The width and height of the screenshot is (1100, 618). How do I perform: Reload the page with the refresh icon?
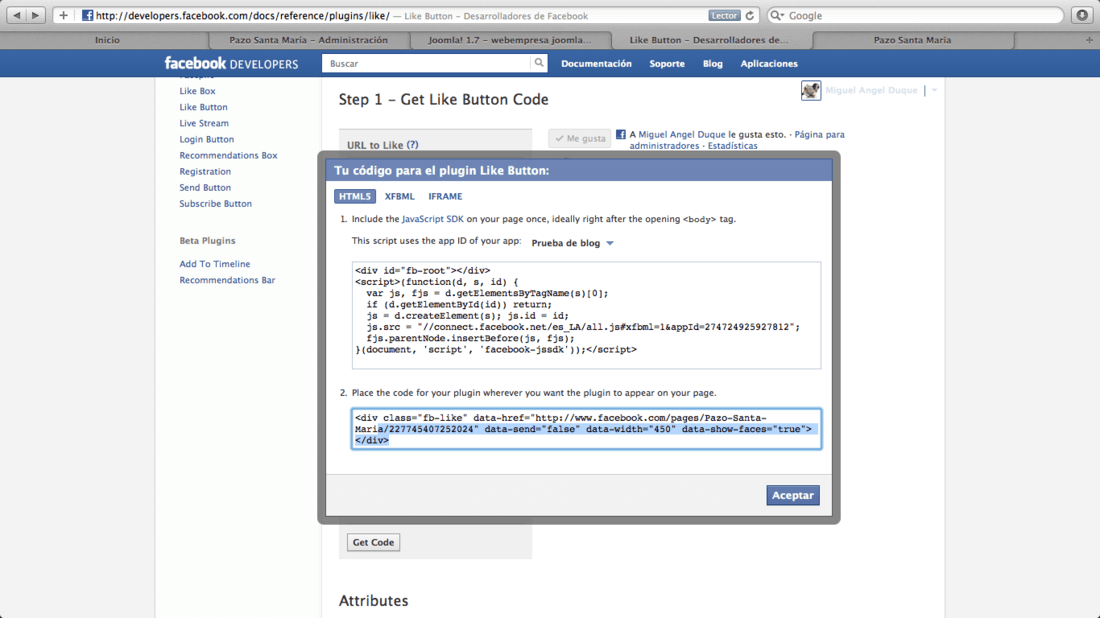coord(749,15)
